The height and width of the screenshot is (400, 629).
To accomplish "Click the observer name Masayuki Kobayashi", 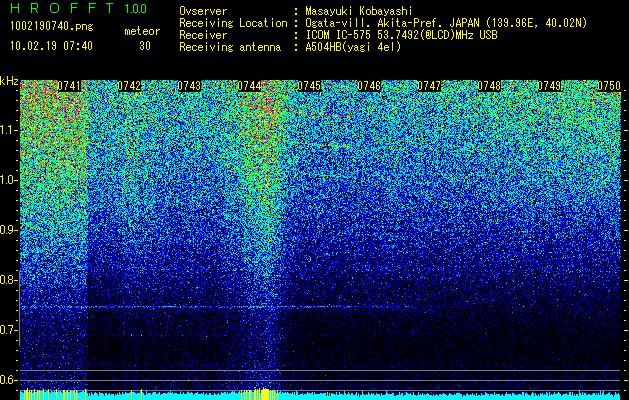I will tap(359, 11).
